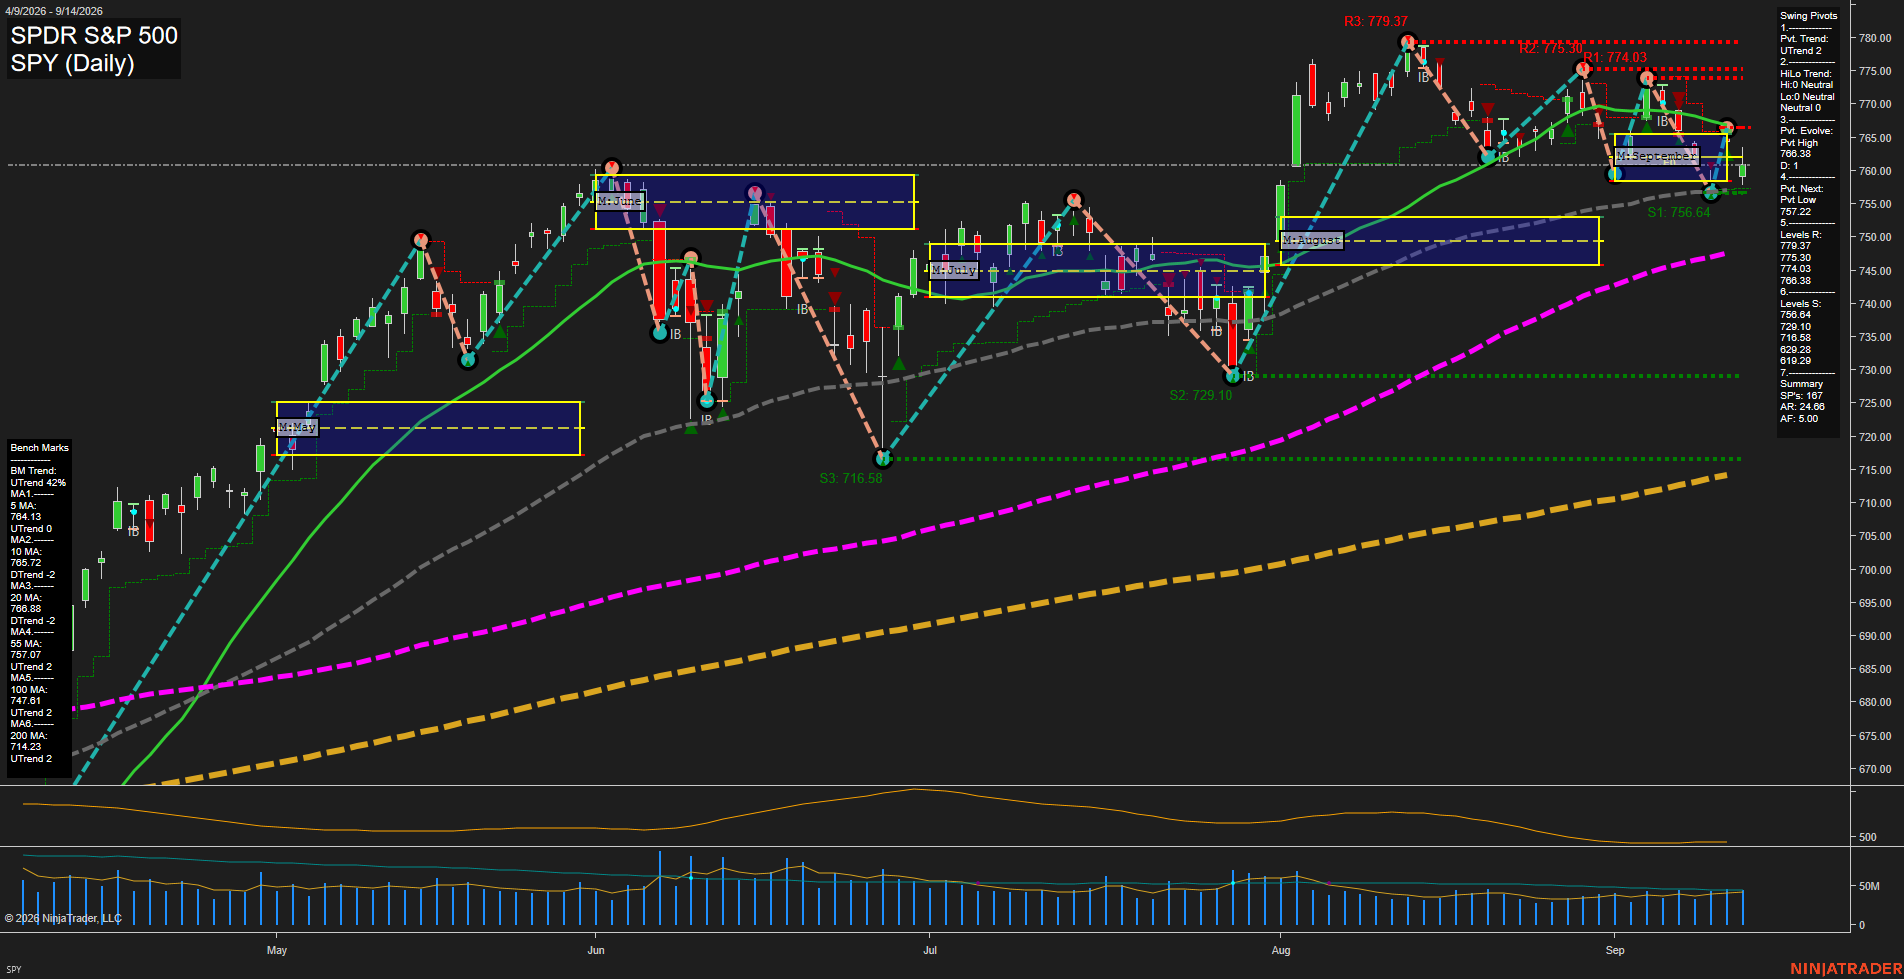Click the 10 MA value 765.72

(x=26, y=563)
